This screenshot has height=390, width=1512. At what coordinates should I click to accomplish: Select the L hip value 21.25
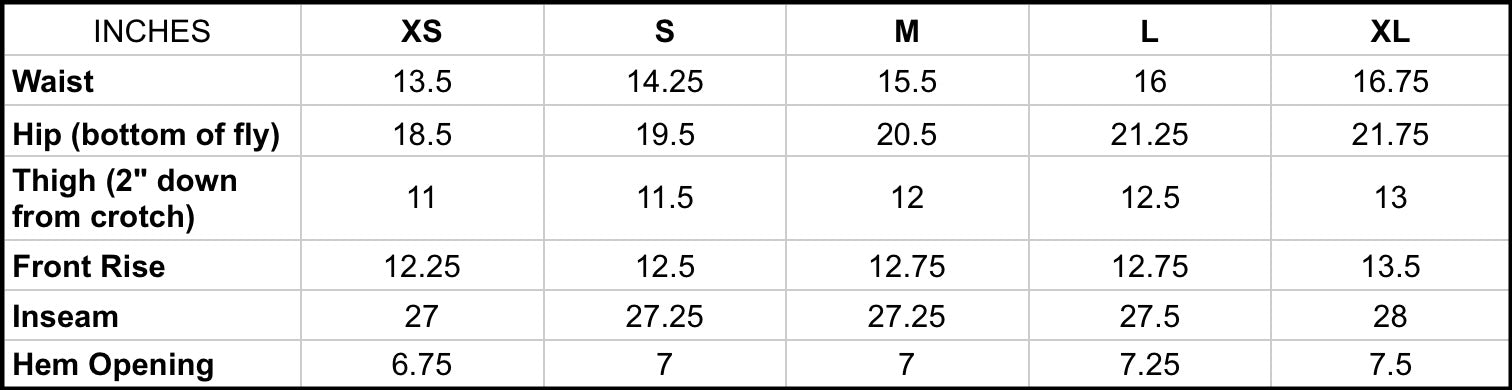pos(1150,135)
